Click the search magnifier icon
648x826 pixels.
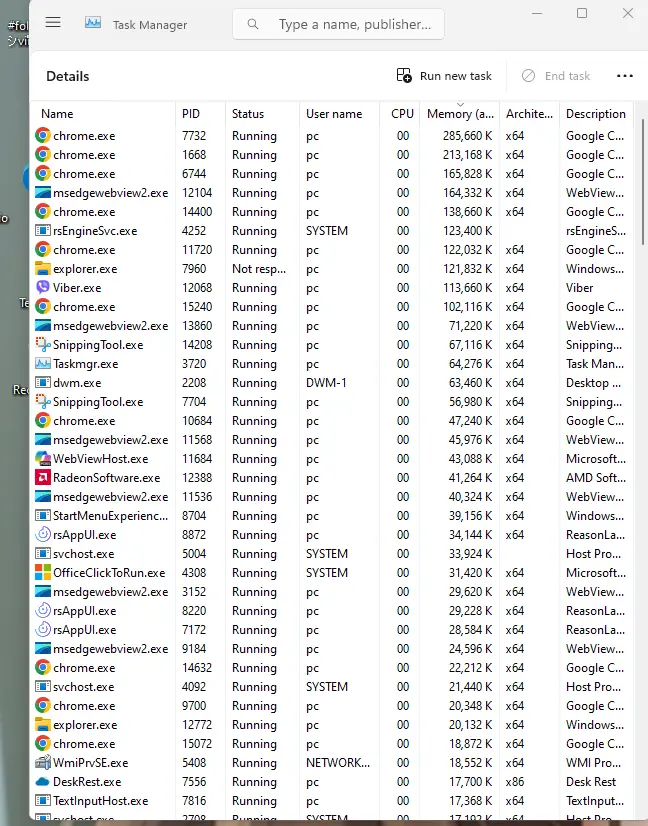[x=253, y=24]
